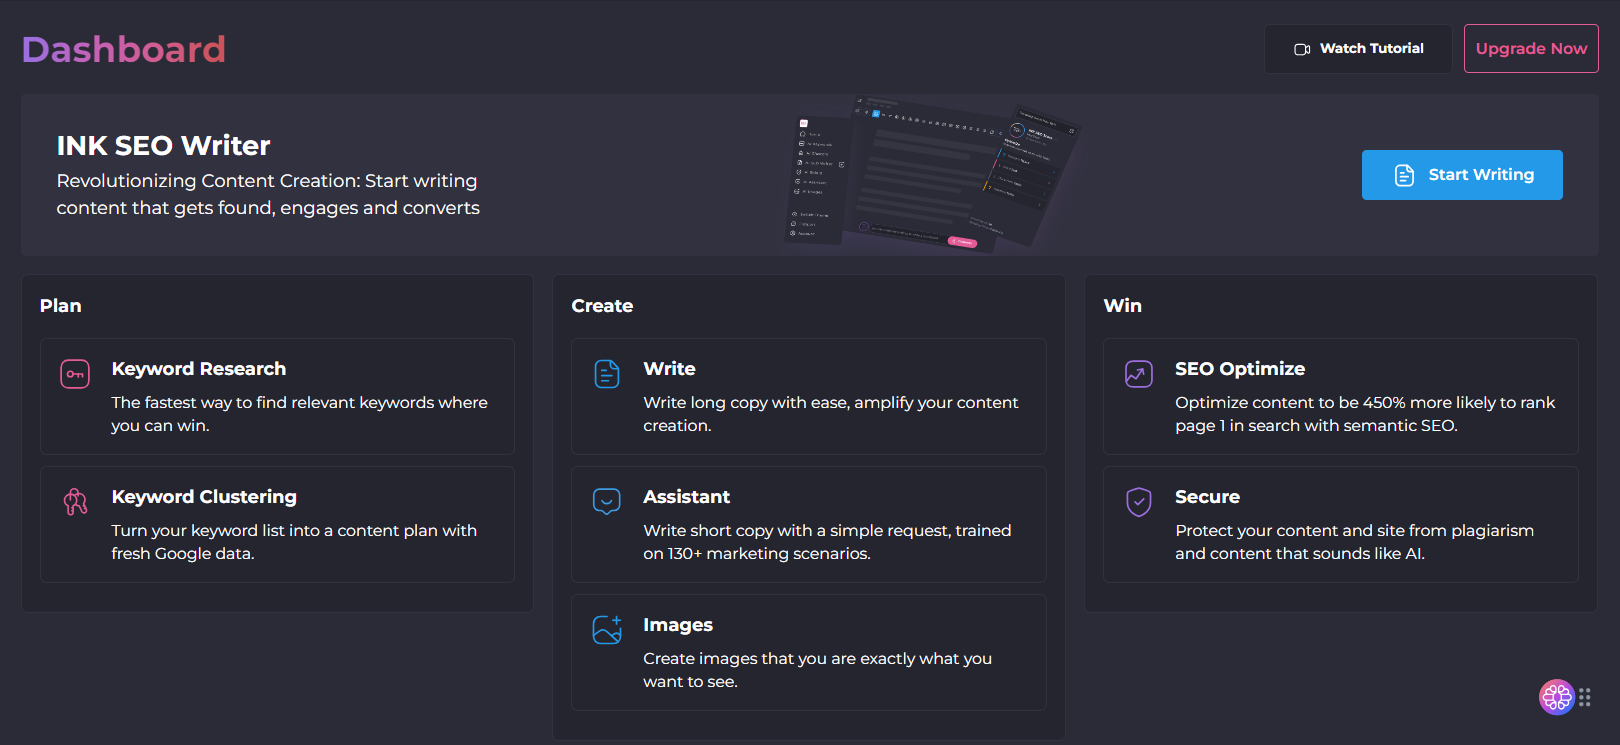1620x745 pixels.
Task: Open Keyword Clustering title
Action: pyautogui.click(x=204, y=497)
